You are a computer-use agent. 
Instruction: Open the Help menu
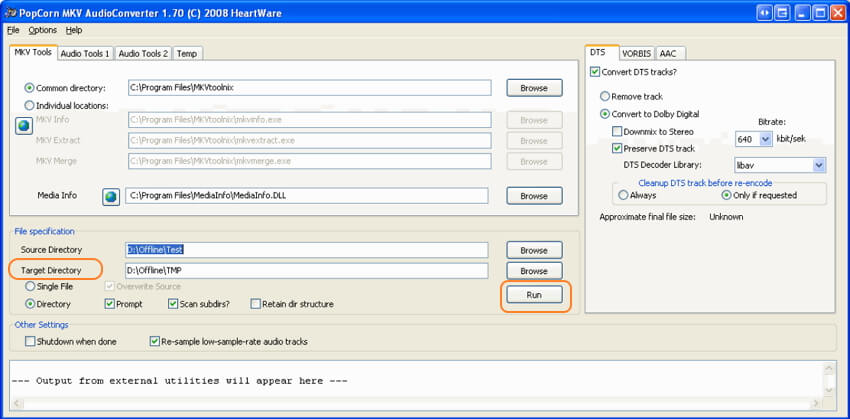tap(74, 30)
